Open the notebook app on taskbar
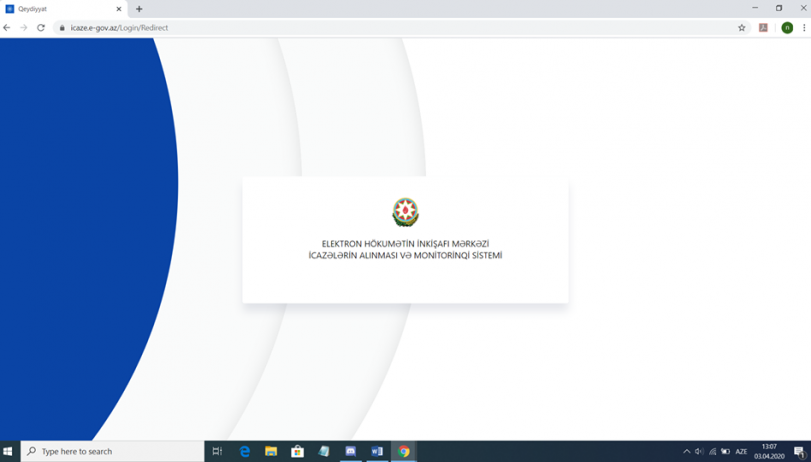Viewport: 811px width, 462px height. click(324, 451)
